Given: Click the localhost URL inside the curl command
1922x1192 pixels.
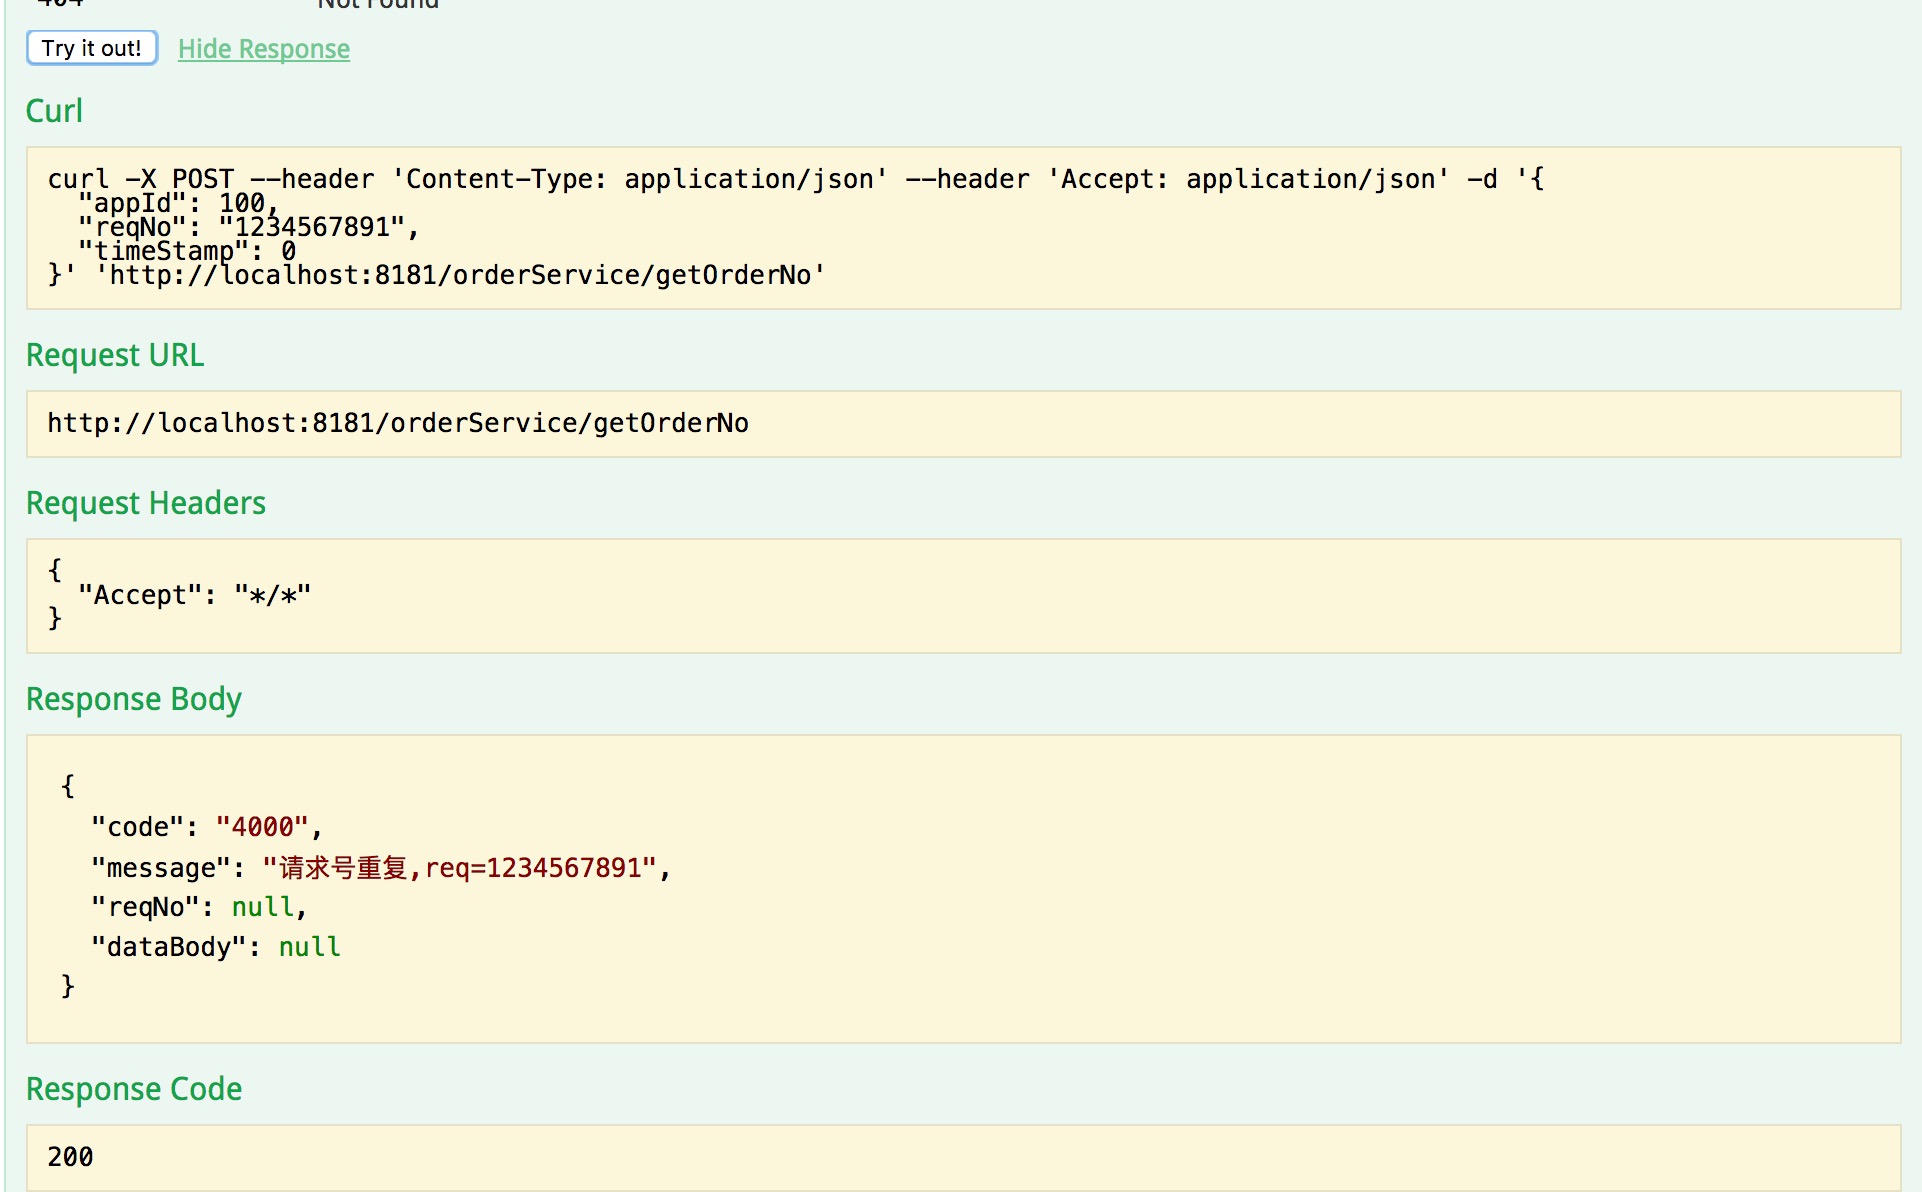Looking at the screenshot, I should pos(460,275).
